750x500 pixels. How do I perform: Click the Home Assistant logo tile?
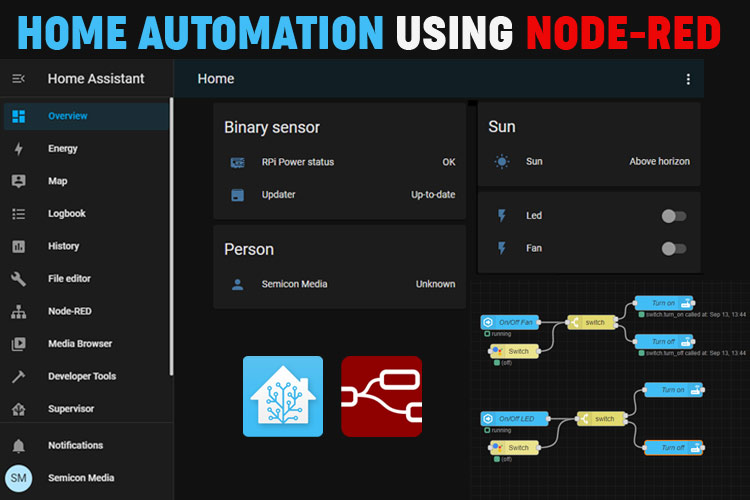[x=283, y=396]
